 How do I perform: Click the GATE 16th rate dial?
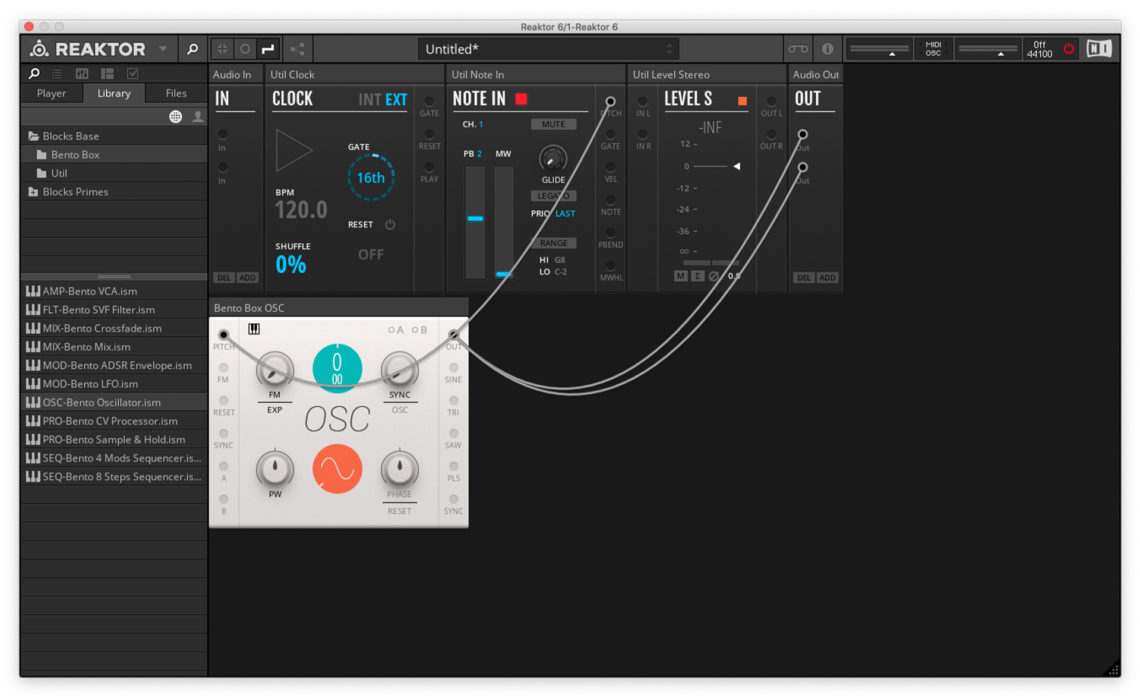372,176
